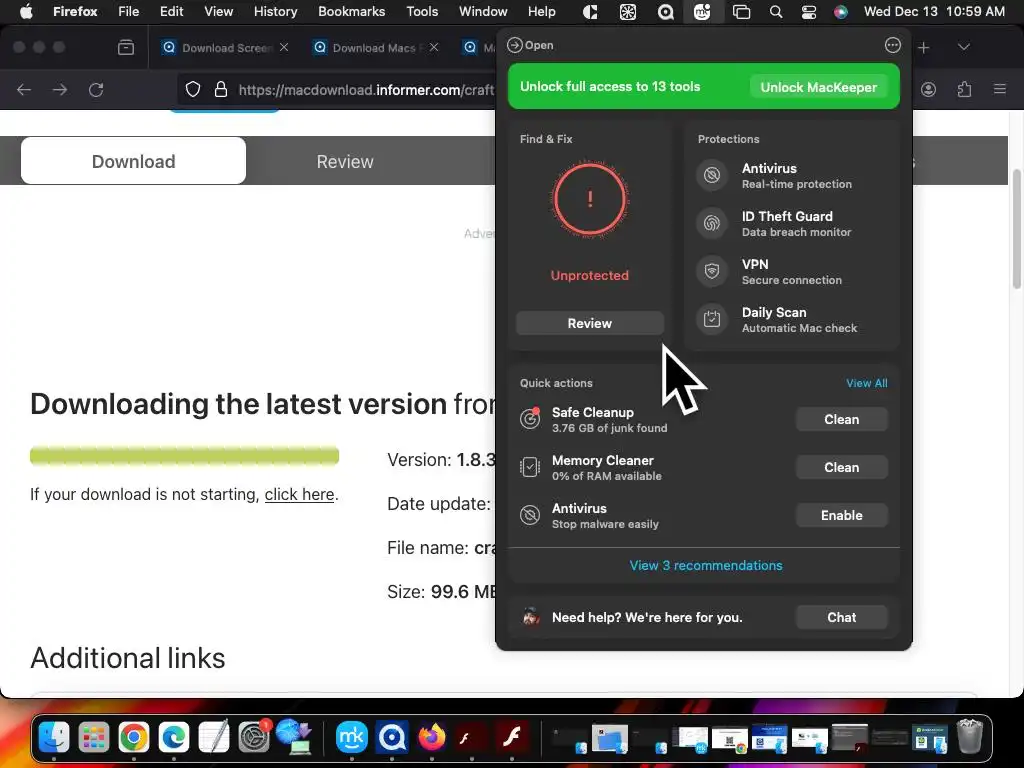Select Antivirus real-time protection icon
The image size is (1024, 768).
[712, 175]
